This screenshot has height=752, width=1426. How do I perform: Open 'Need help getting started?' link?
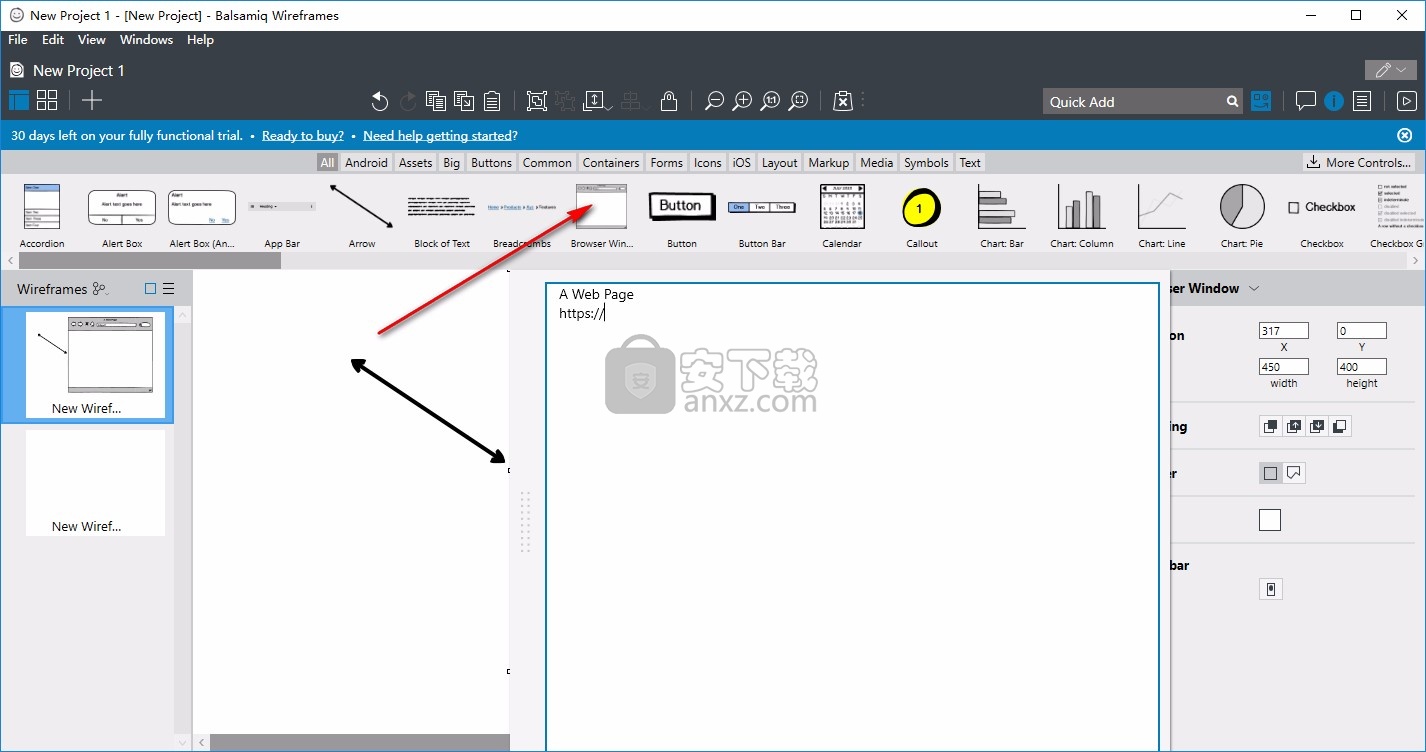click(440, 136)
